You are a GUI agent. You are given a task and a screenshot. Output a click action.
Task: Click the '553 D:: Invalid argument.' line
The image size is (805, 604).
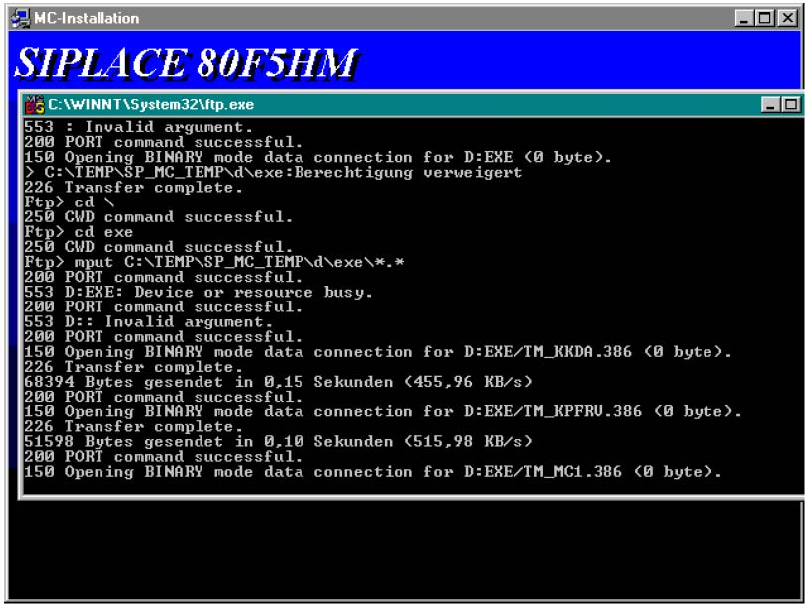pos(148,322)
